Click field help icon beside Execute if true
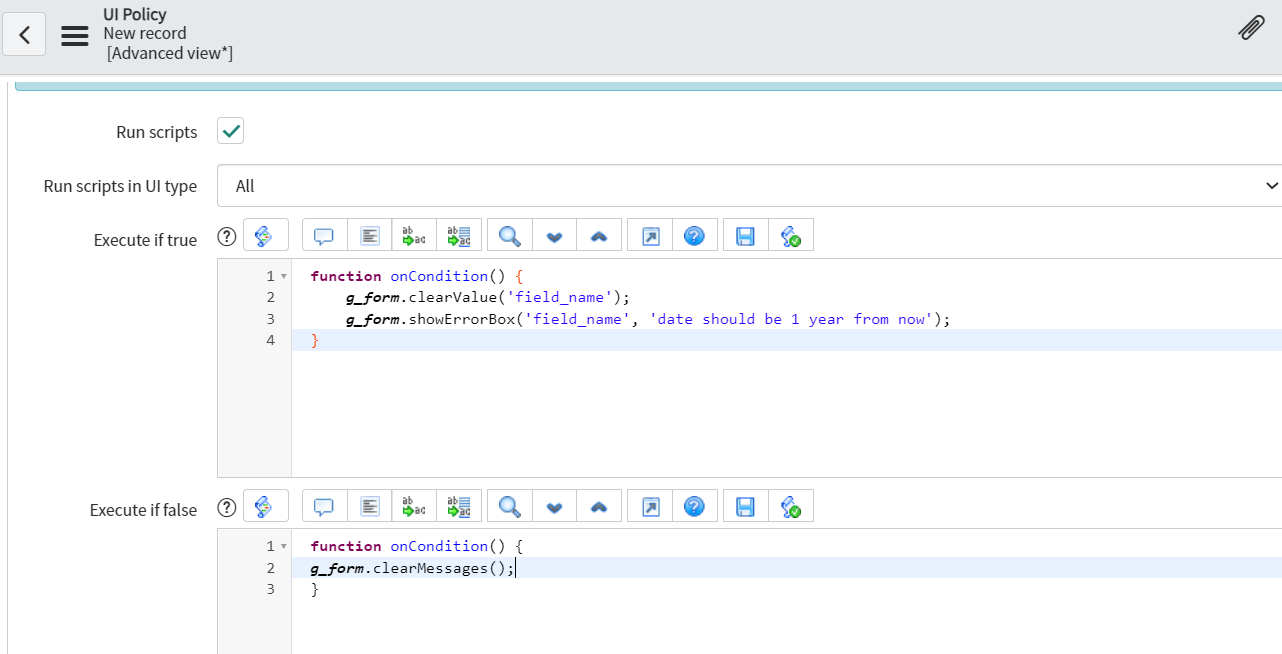Viewport: 1282px width, 654px height. pyautogui.click(x=227, y=237)
